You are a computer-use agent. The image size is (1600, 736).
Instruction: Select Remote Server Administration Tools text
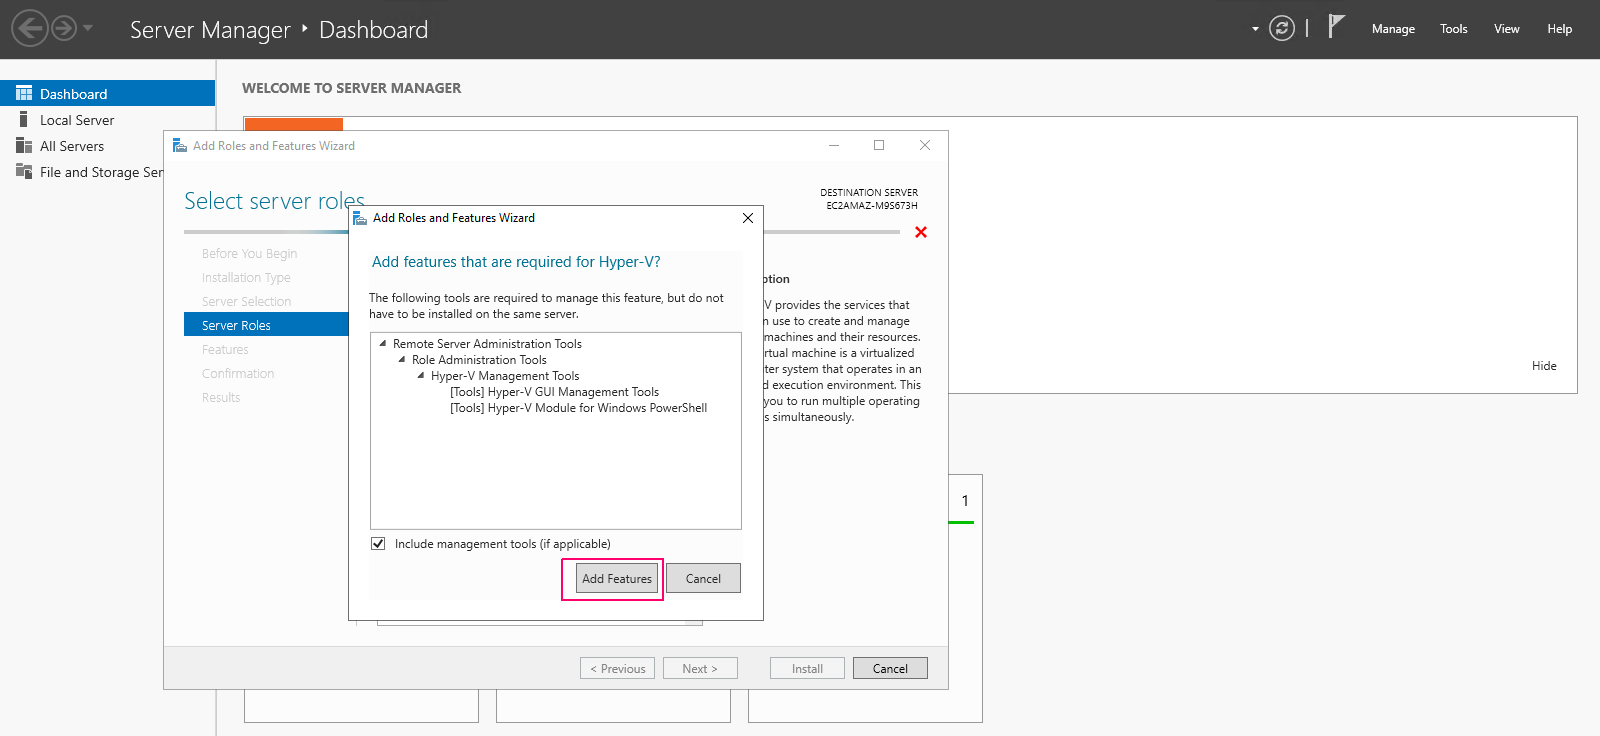click(487, 344)
